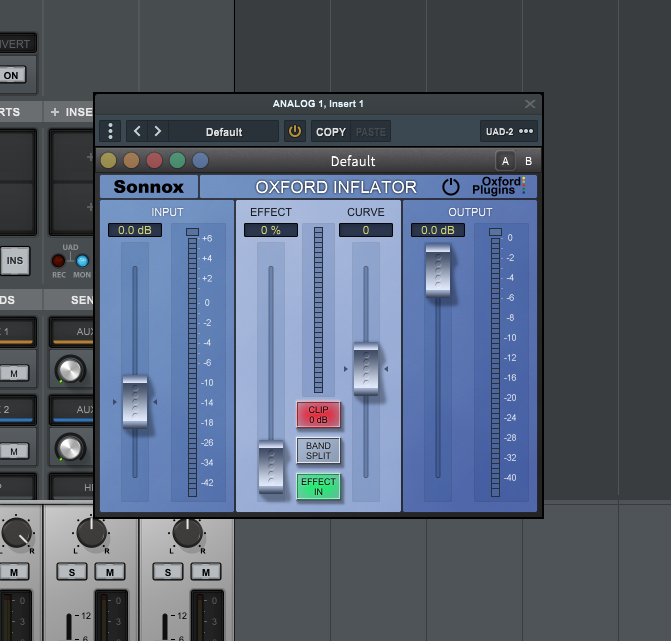Click the CURVE fader handle
The image size is (671, 641).
tap(366, 369)
